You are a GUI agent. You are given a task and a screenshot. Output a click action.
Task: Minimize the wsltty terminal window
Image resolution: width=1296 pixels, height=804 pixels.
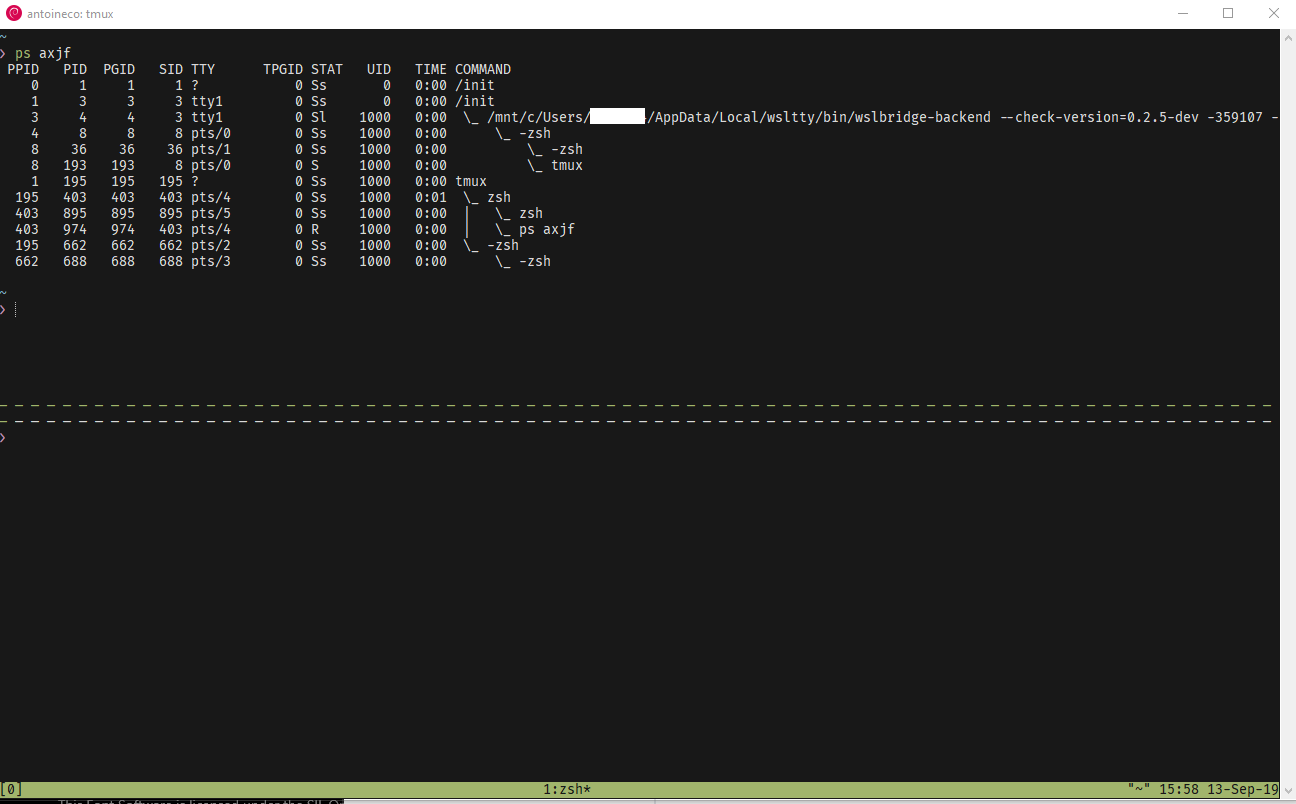(1181, 13)
